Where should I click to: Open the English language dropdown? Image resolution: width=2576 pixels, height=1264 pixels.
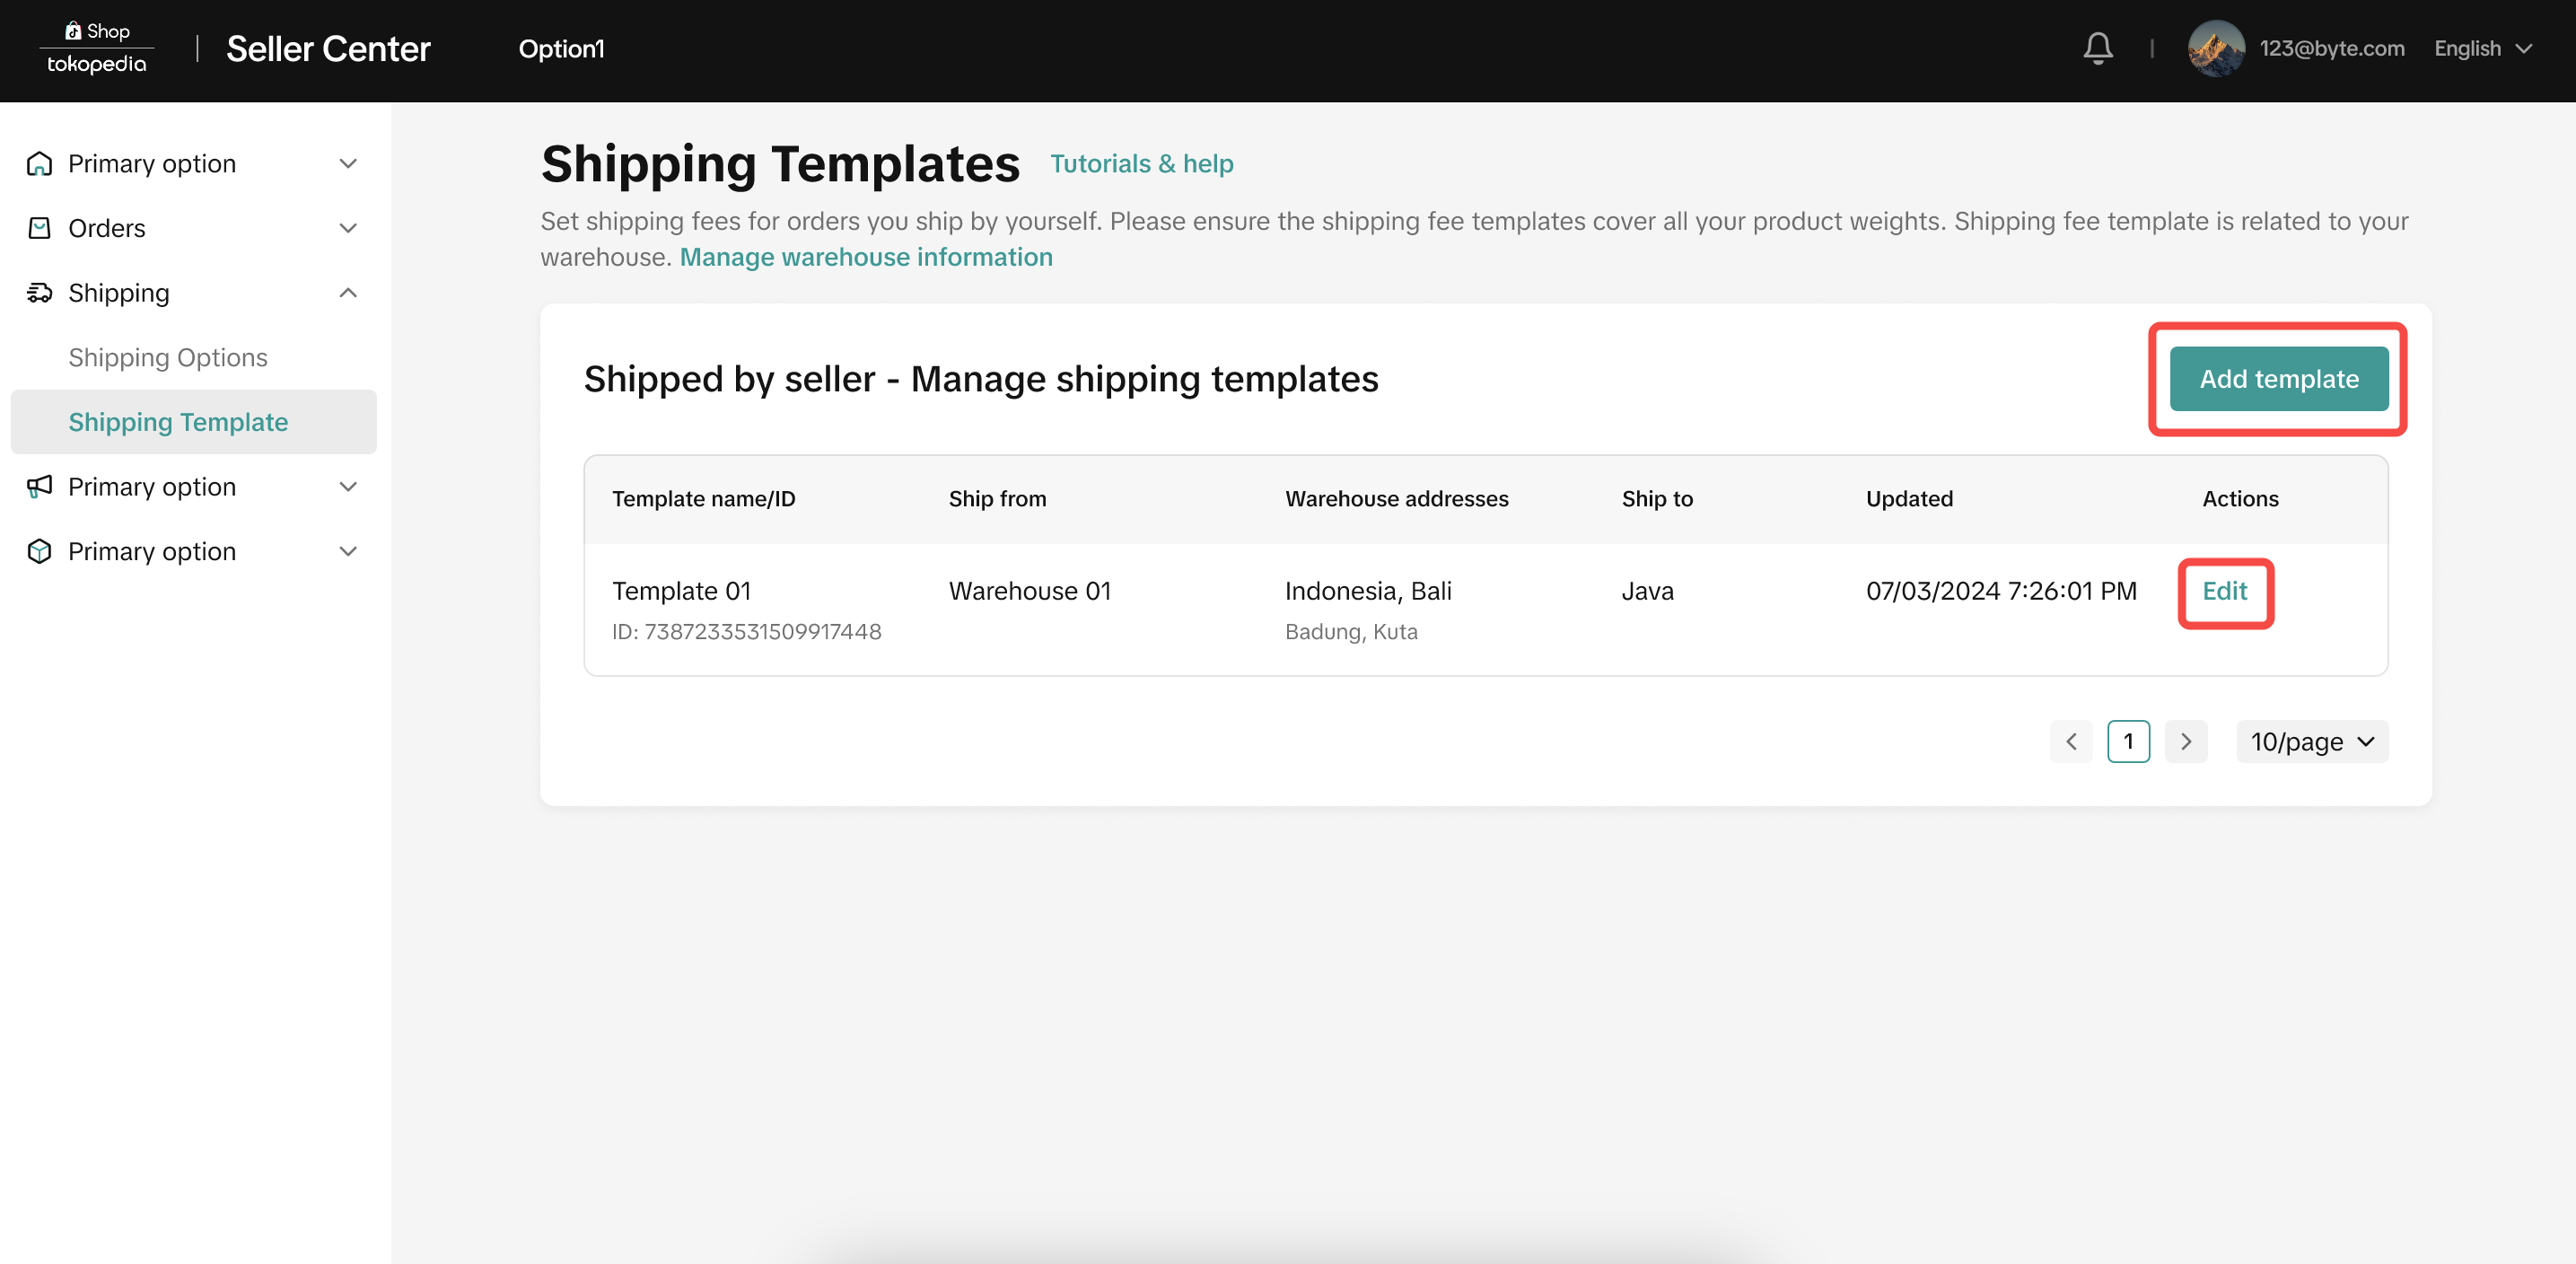coord(2482,48)
